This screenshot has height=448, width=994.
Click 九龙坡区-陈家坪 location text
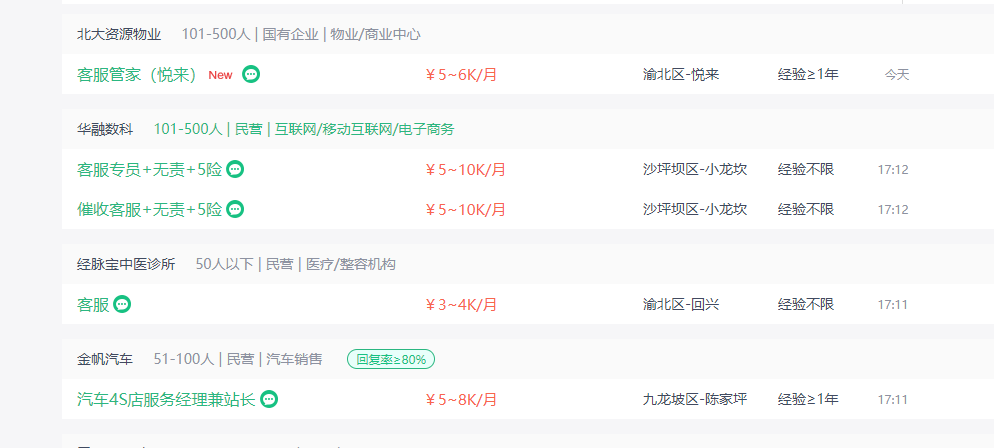click(695, 399)
